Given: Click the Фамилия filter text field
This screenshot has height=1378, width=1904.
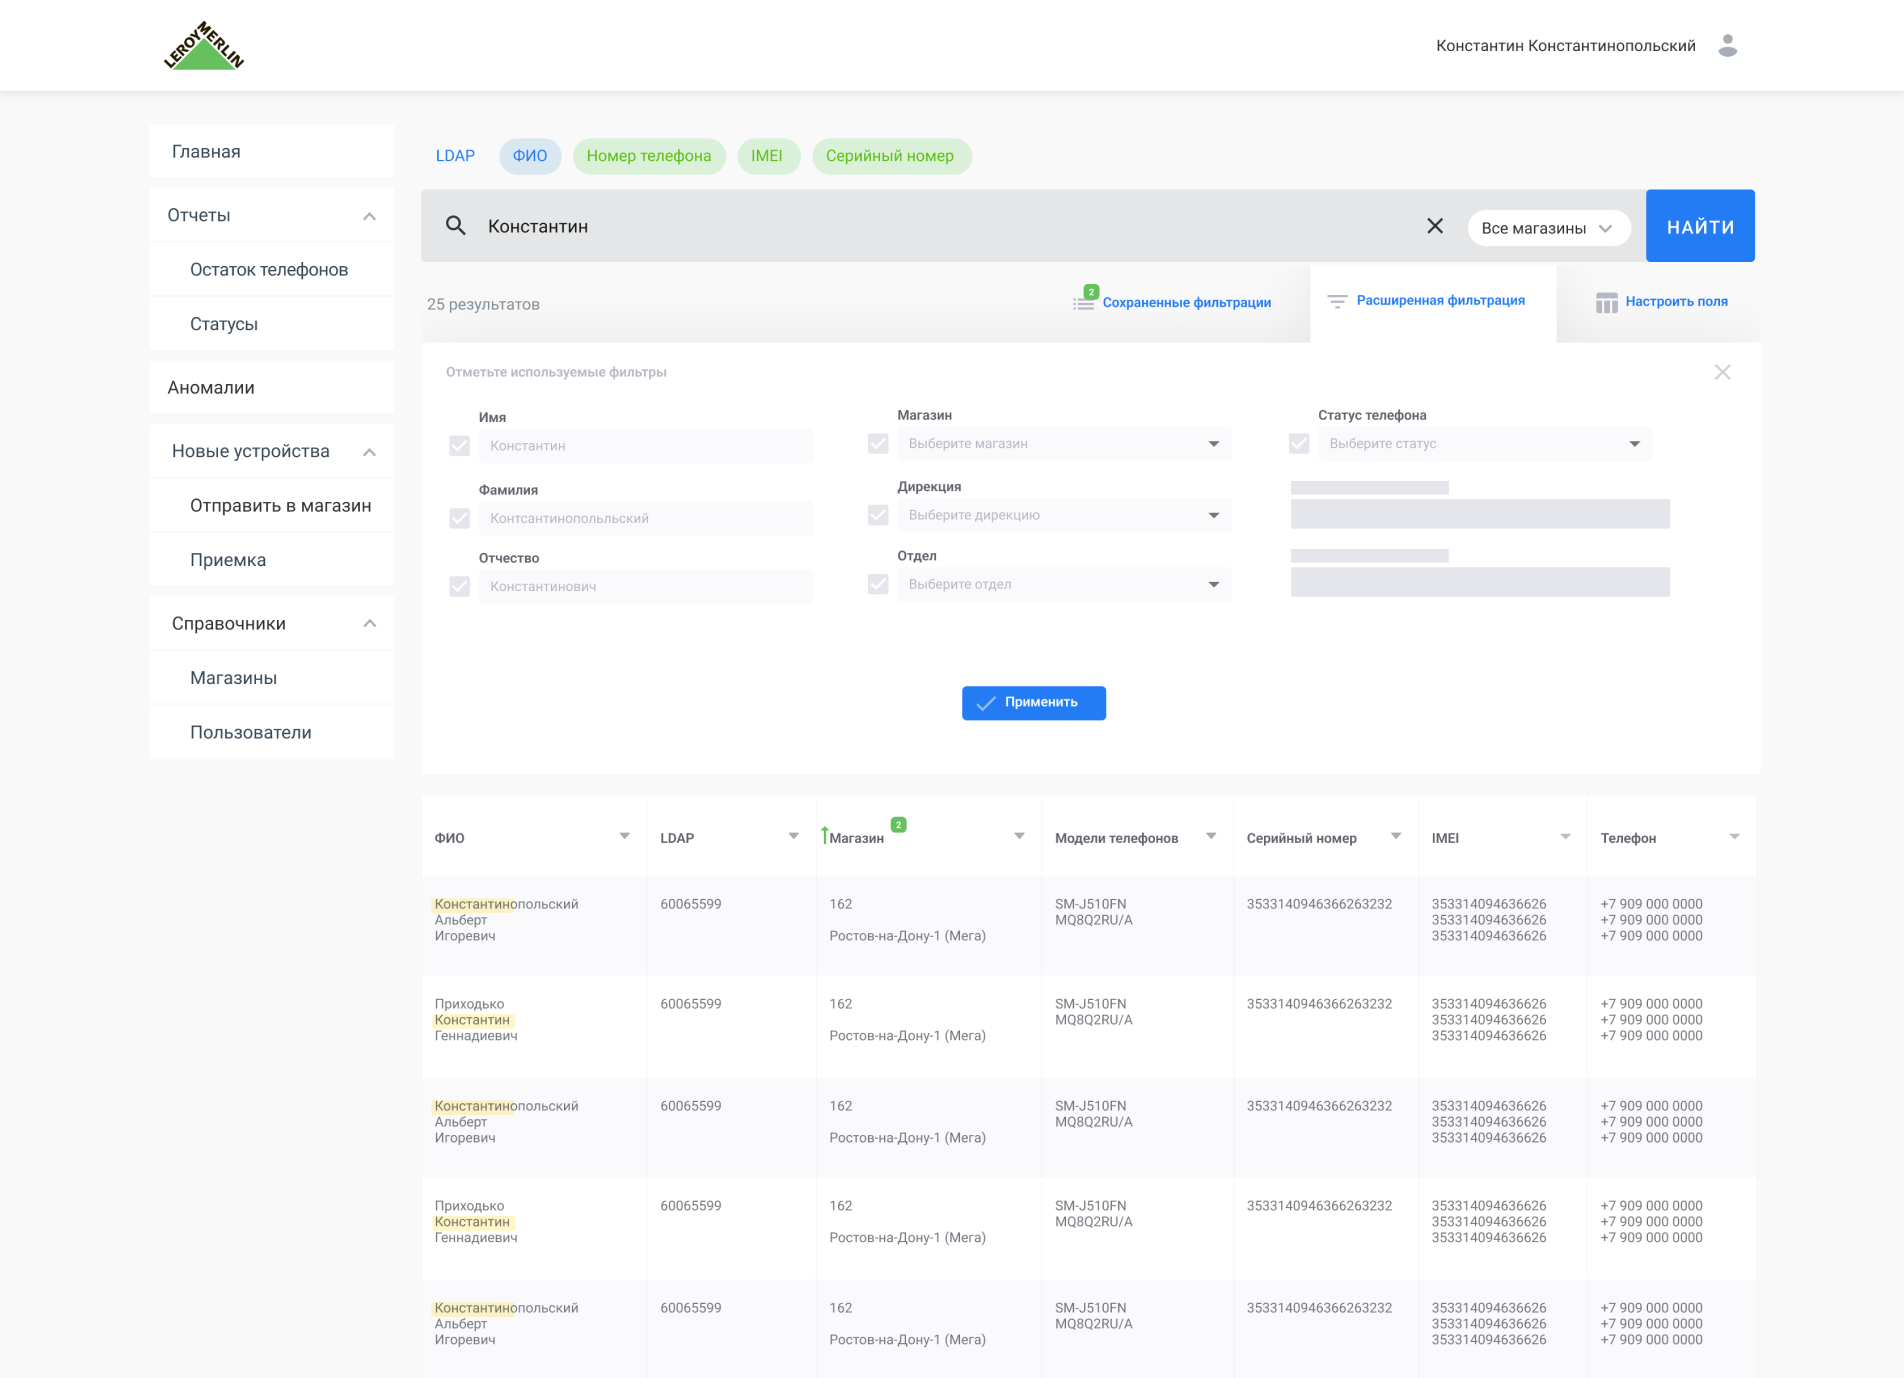Looking at the screenshot, I should 646,518.
